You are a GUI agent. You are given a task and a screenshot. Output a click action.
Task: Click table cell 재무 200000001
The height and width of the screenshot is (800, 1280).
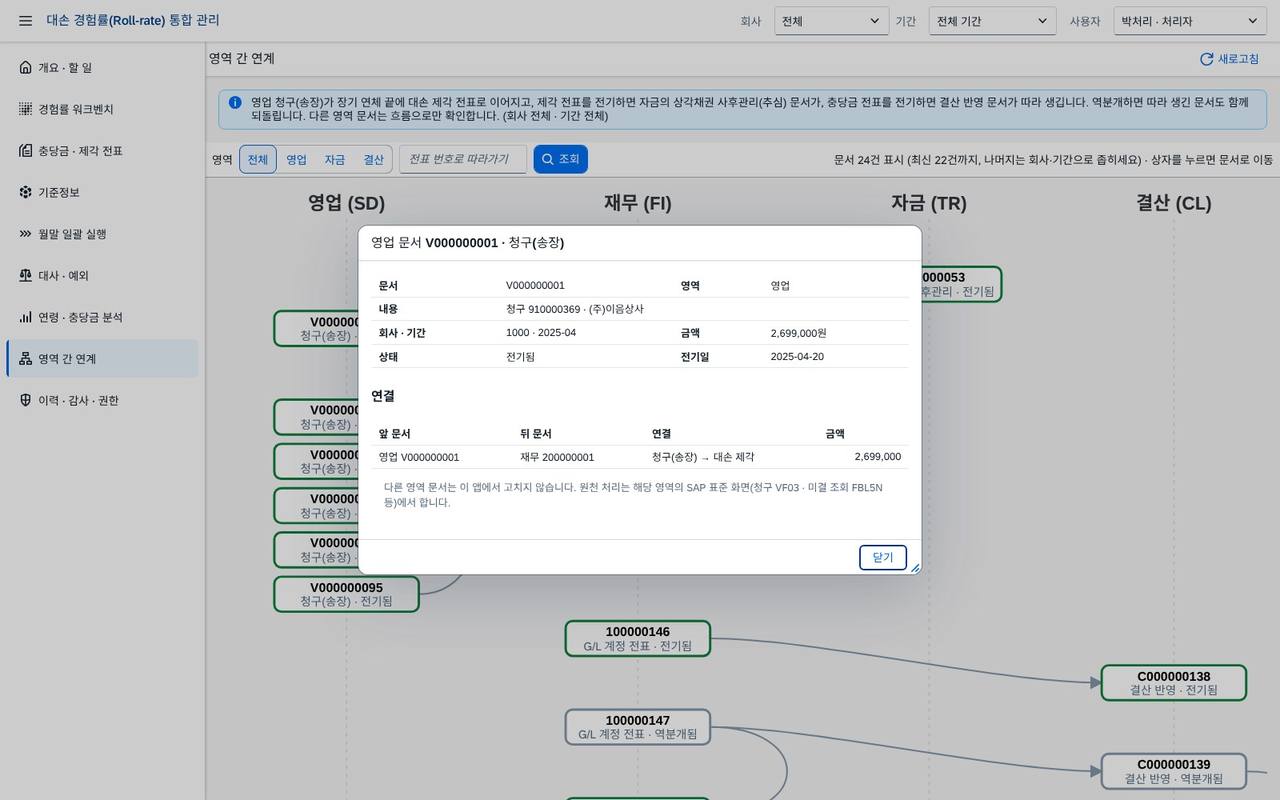[557, 457]
